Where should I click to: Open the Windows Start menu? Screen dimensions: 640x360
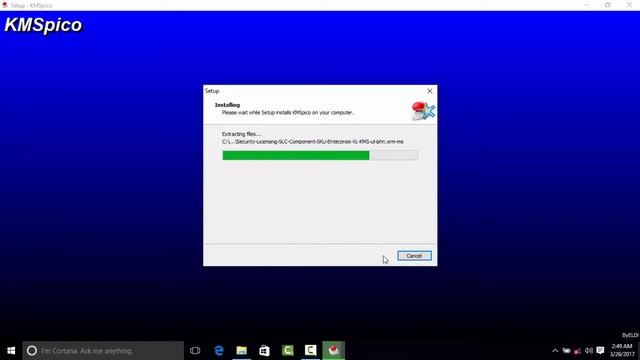pos(11,351)
